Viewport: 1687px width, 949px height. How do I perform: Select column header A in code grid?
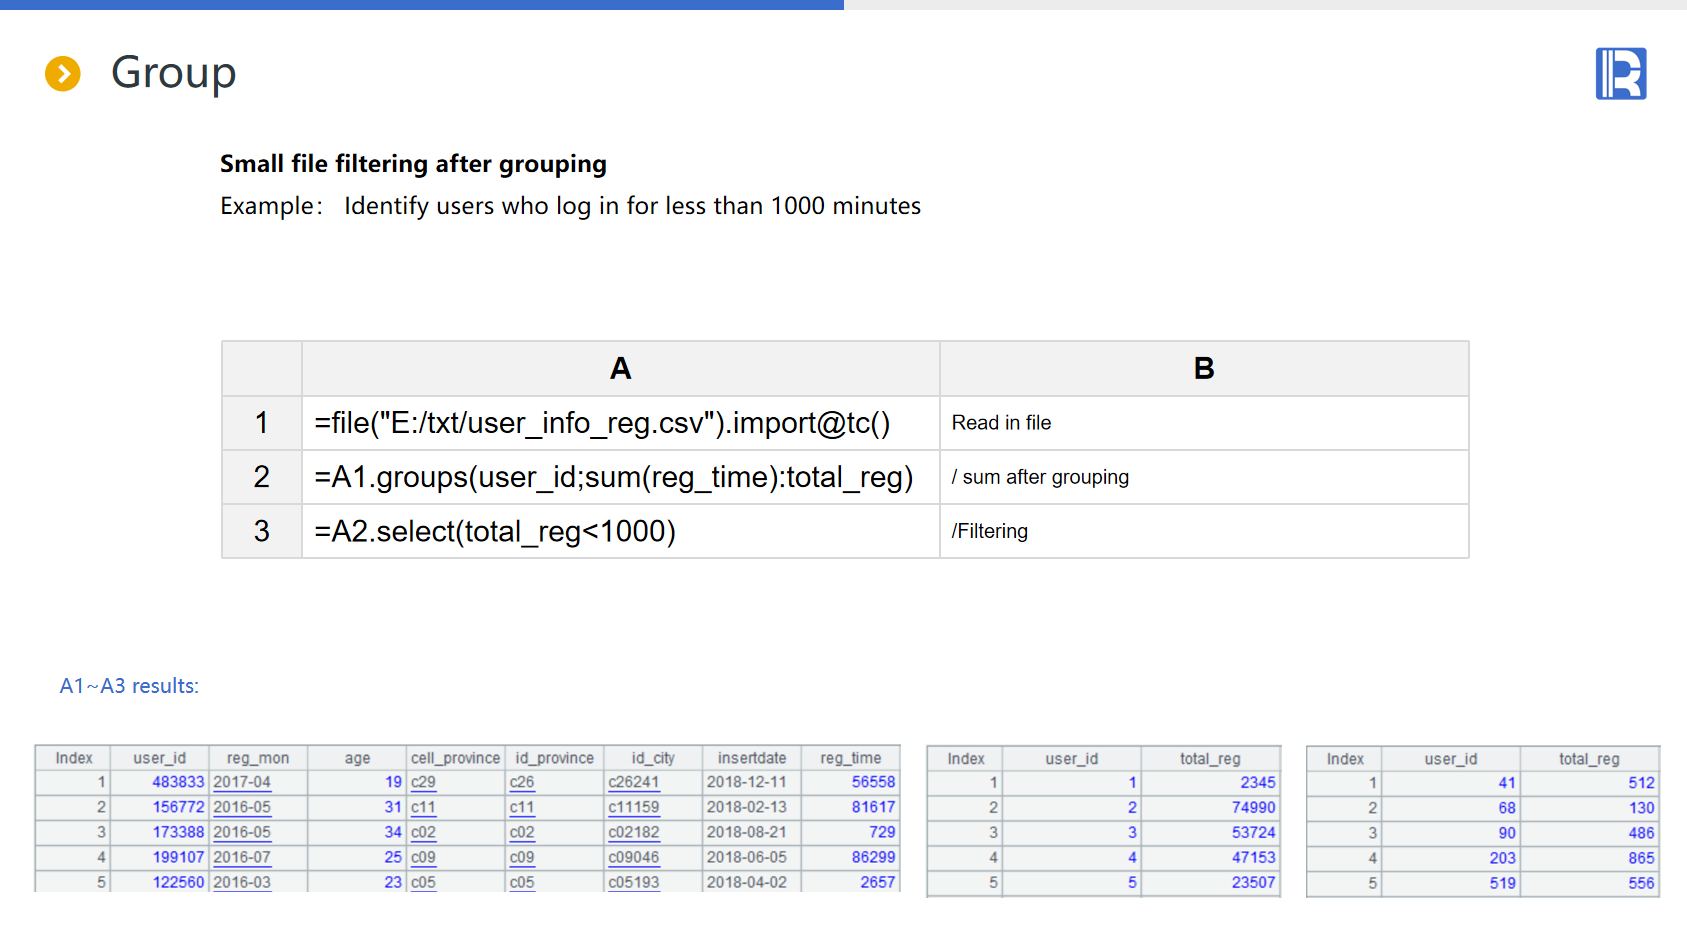coord(620,369)
